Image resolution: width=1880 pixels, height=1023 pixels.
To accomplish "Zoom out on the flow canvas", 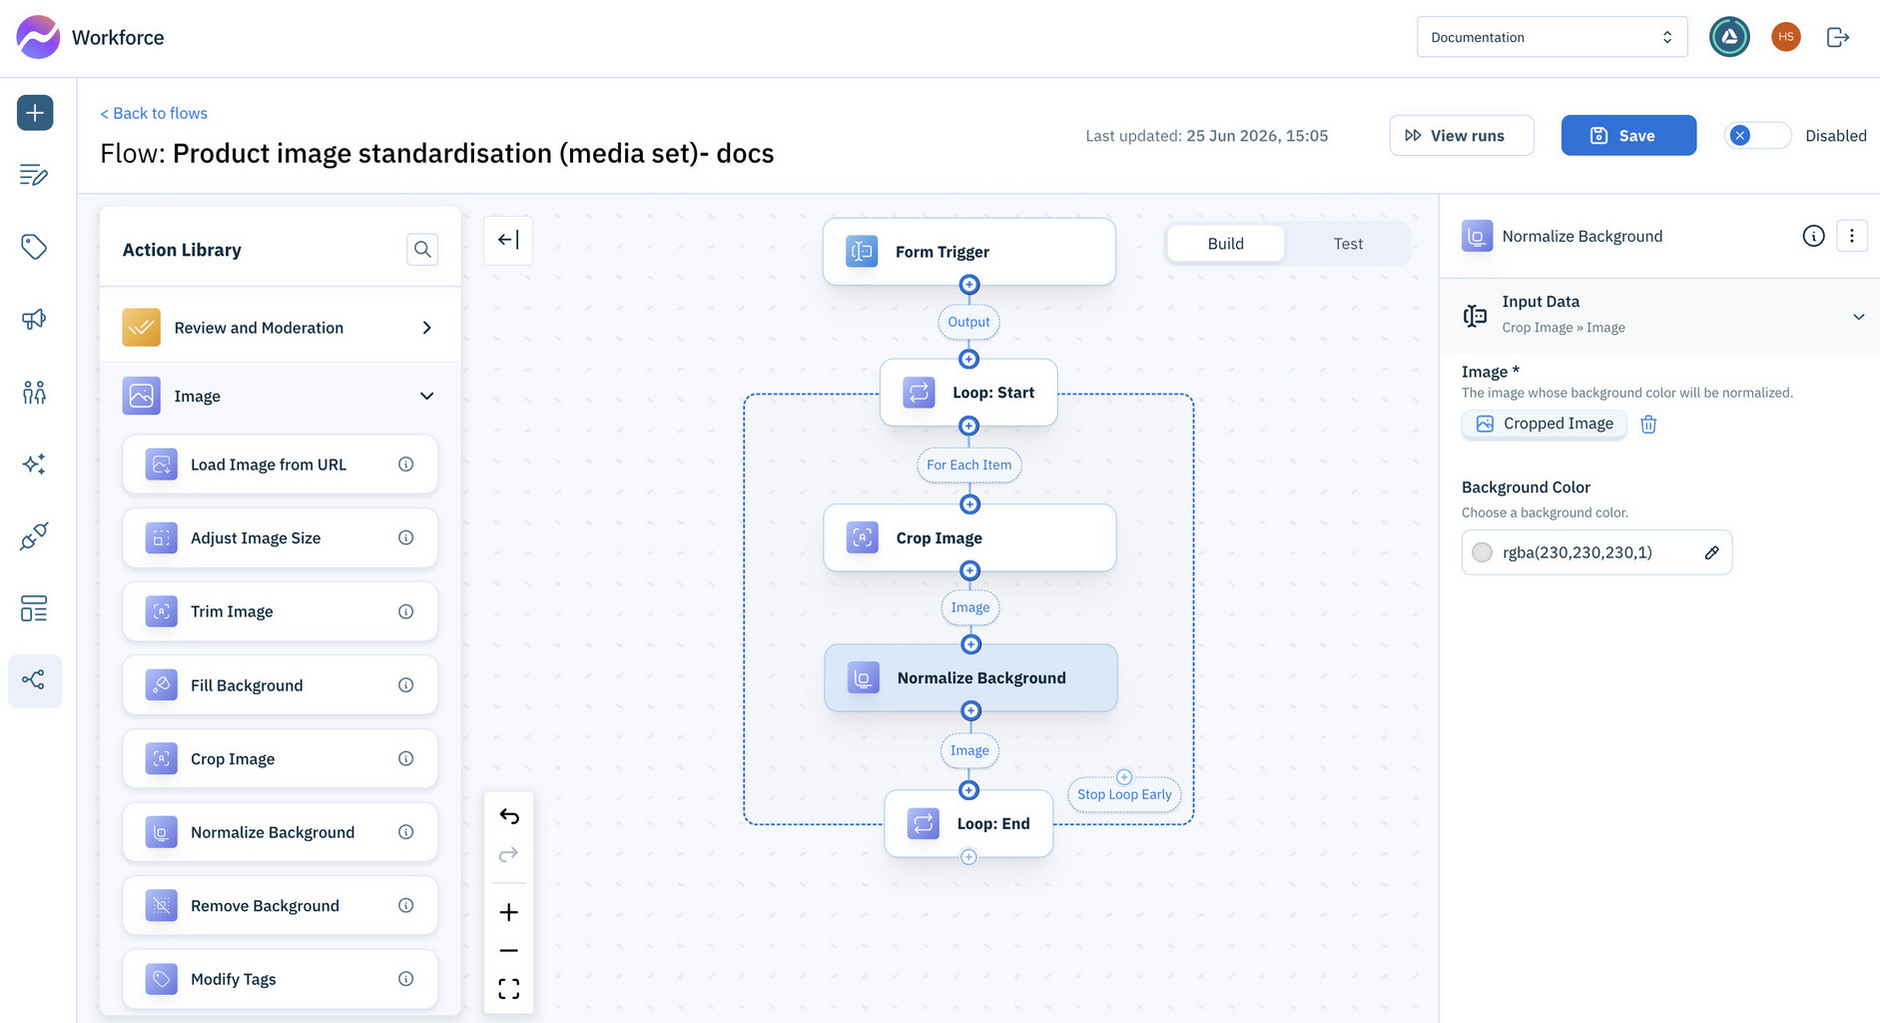I will click(509, 950).
